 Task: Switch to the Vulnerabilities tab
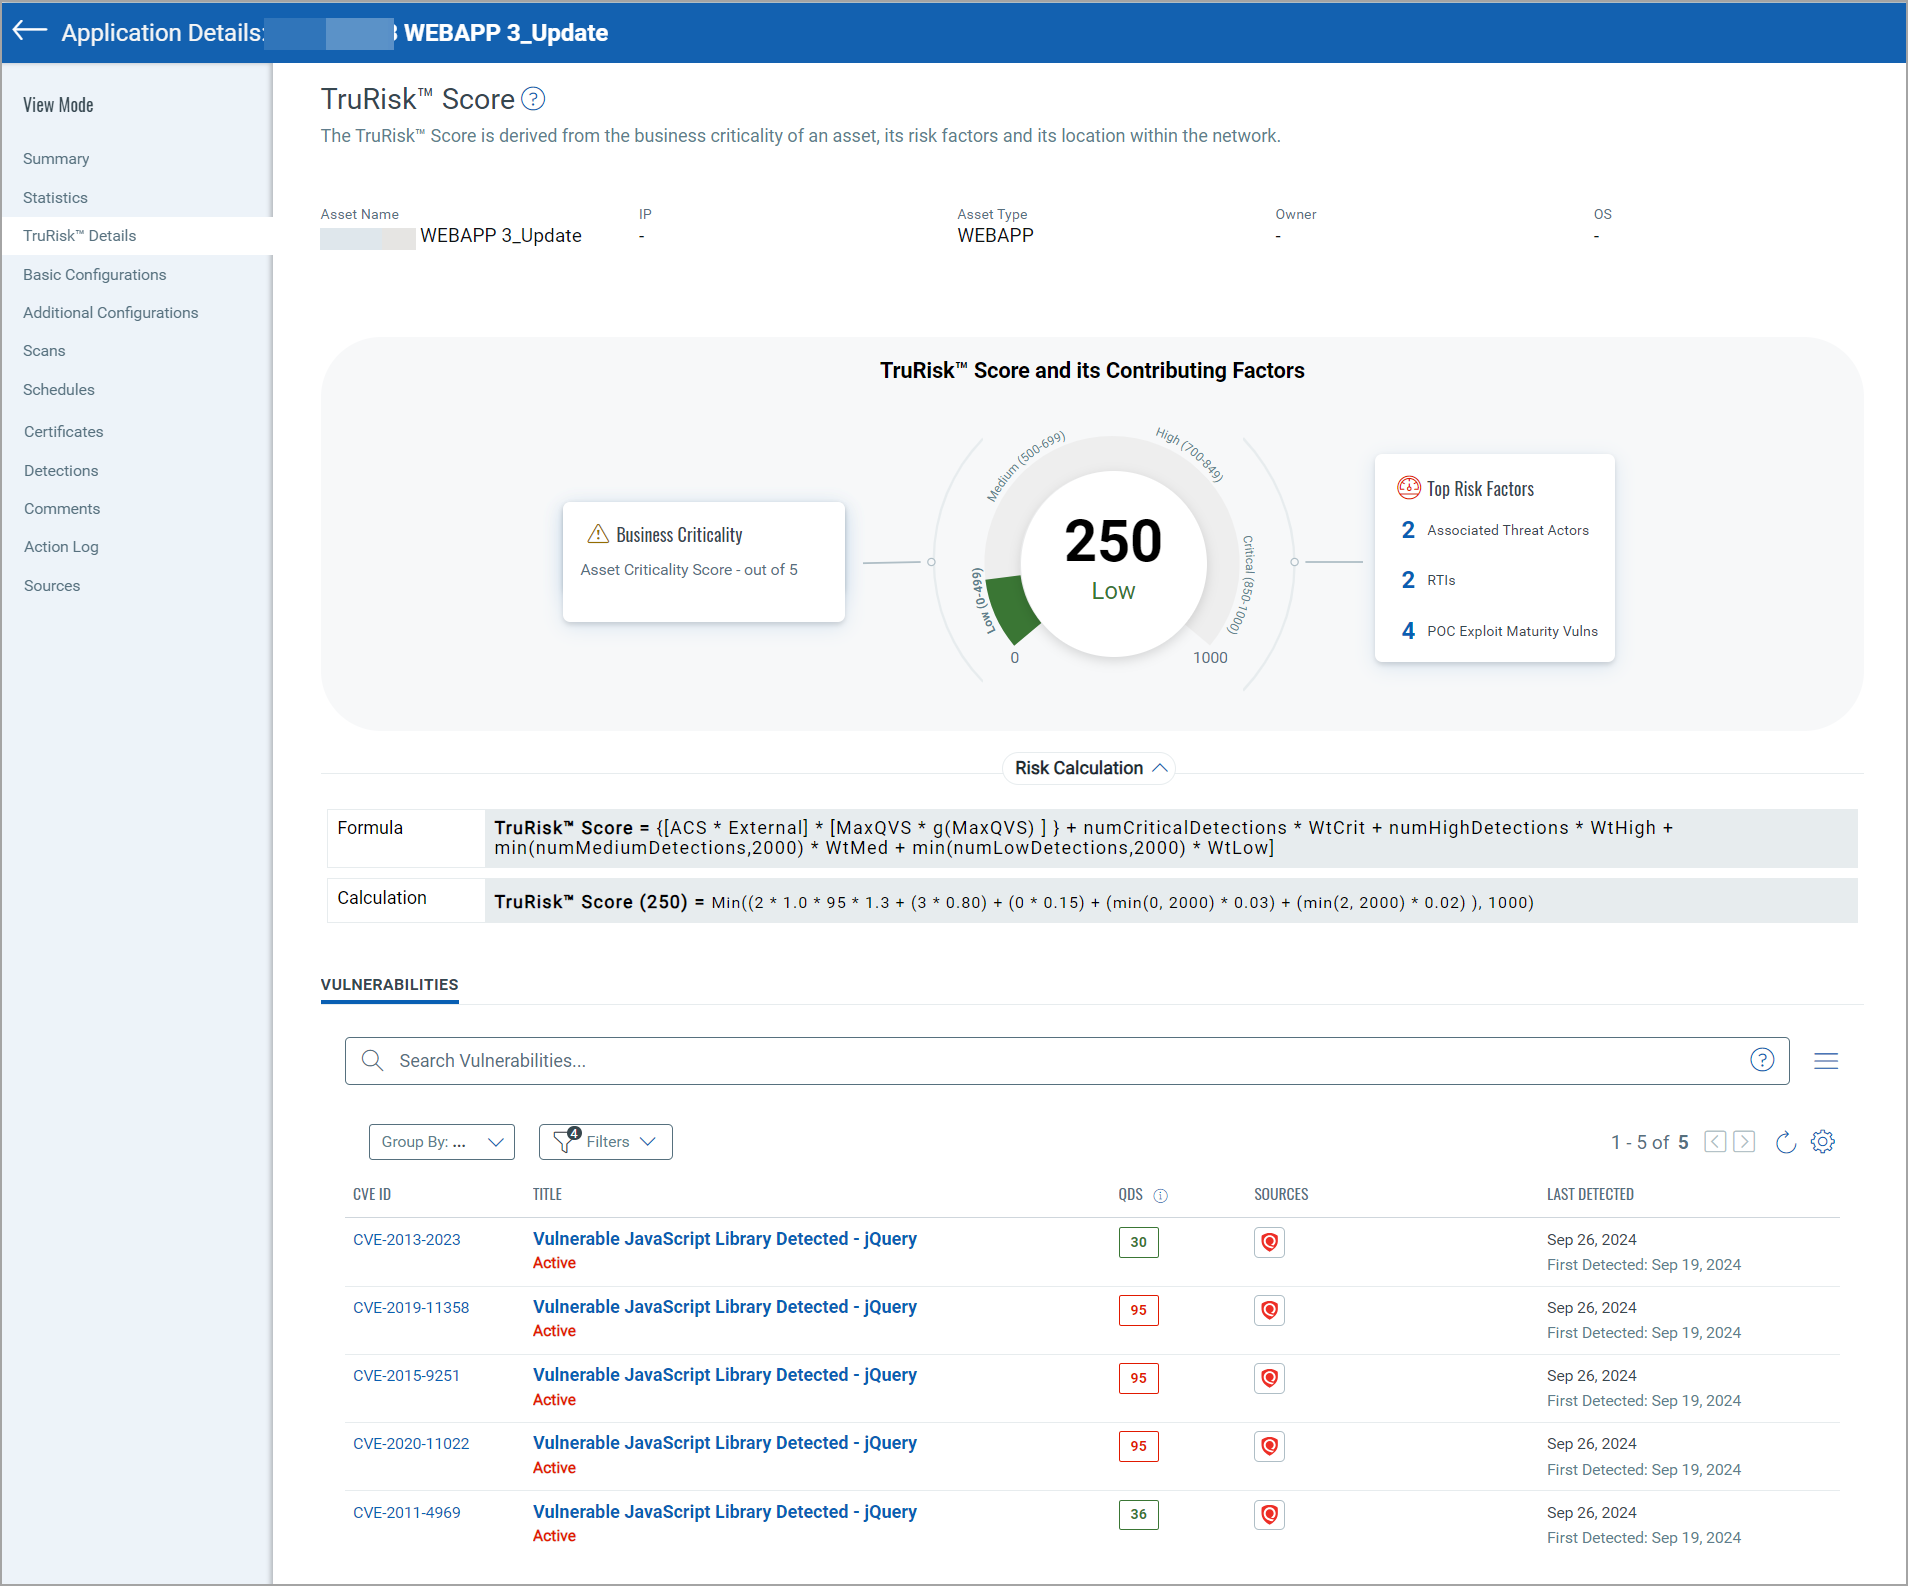tap(389, 985)
